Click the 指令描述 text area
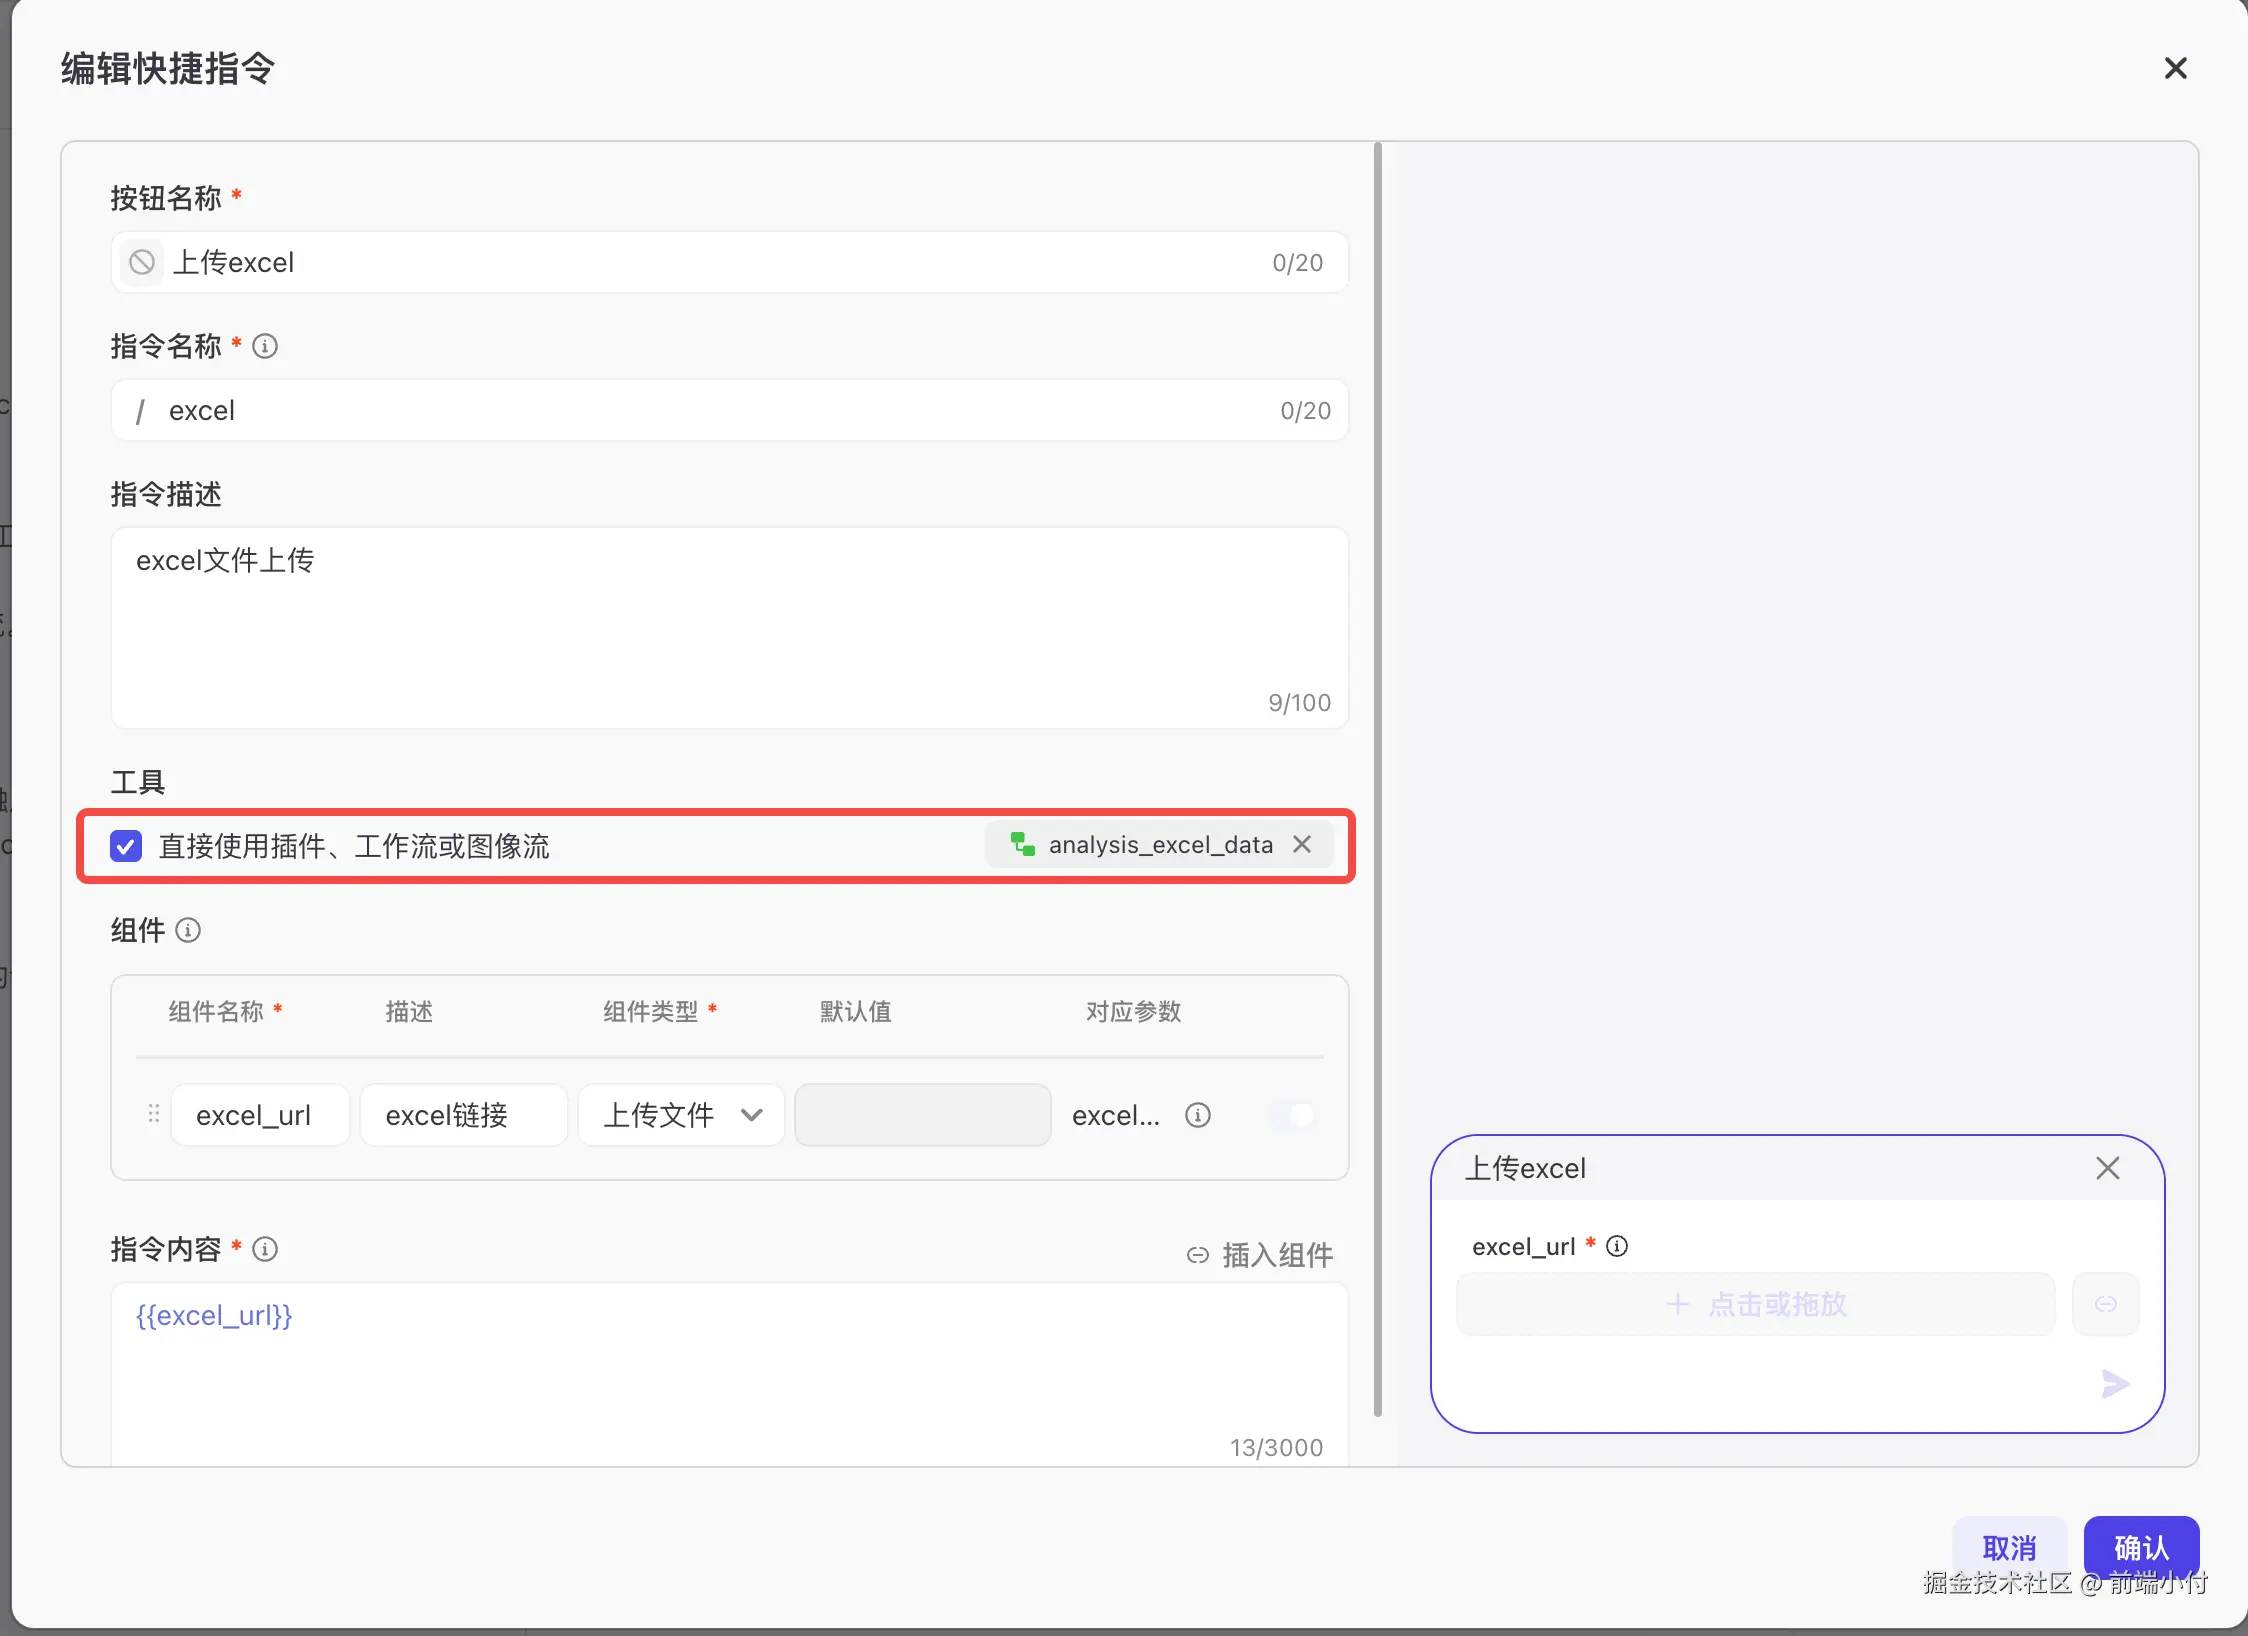Image resolution: width=2248 pixels, height=1636 pixels. tap(729, 627)
